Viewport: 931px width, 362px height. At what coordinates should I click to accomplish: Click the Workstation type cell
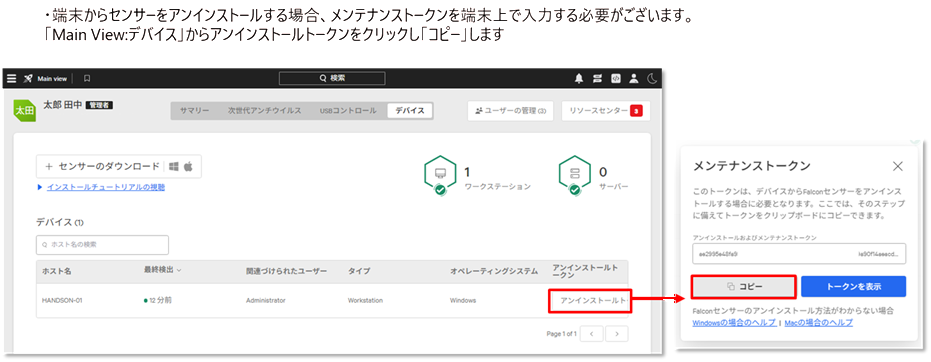coord(365,300)
